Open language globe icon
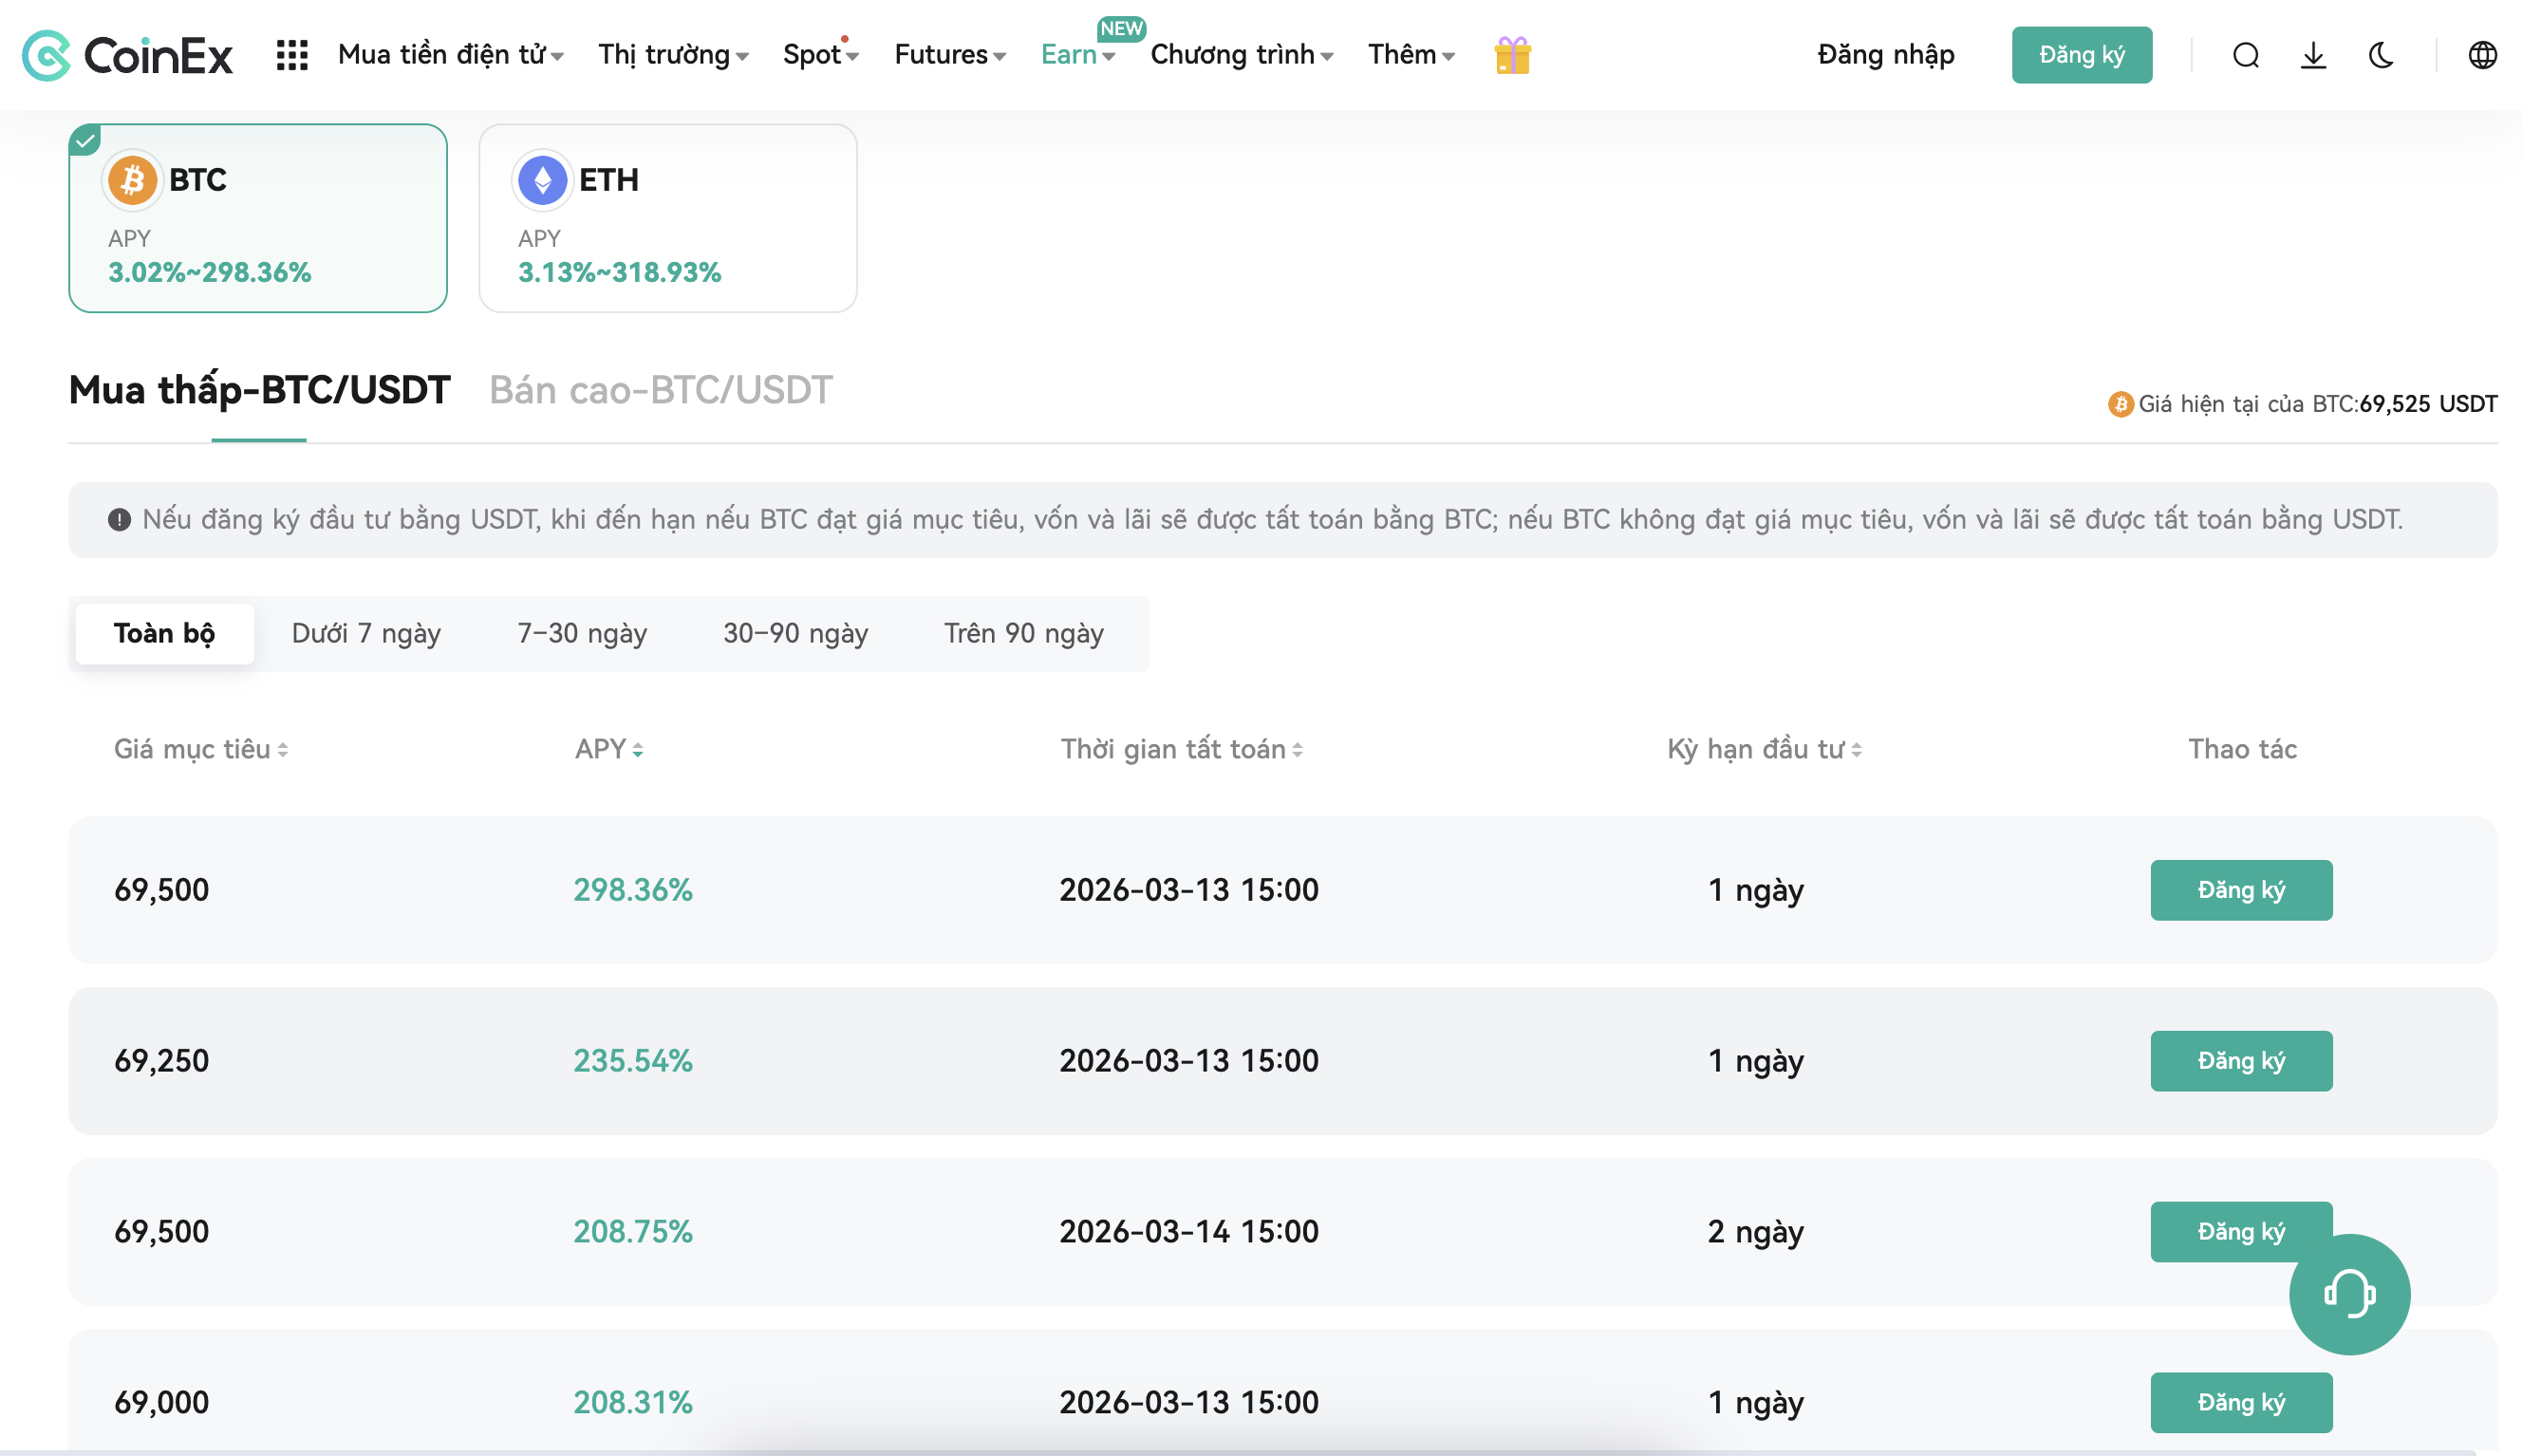The image size is (2523, 1456). point(2481,55)
